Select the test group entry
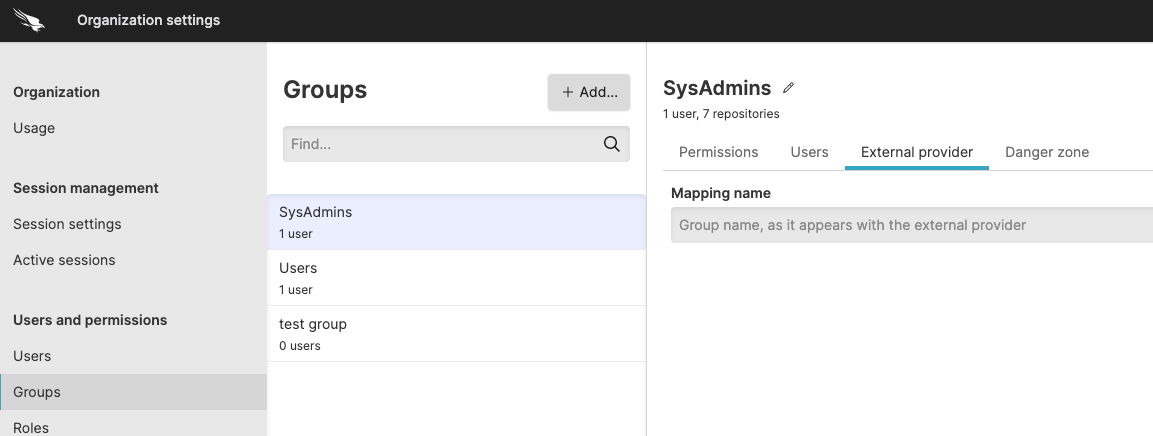 click(456, 334)
